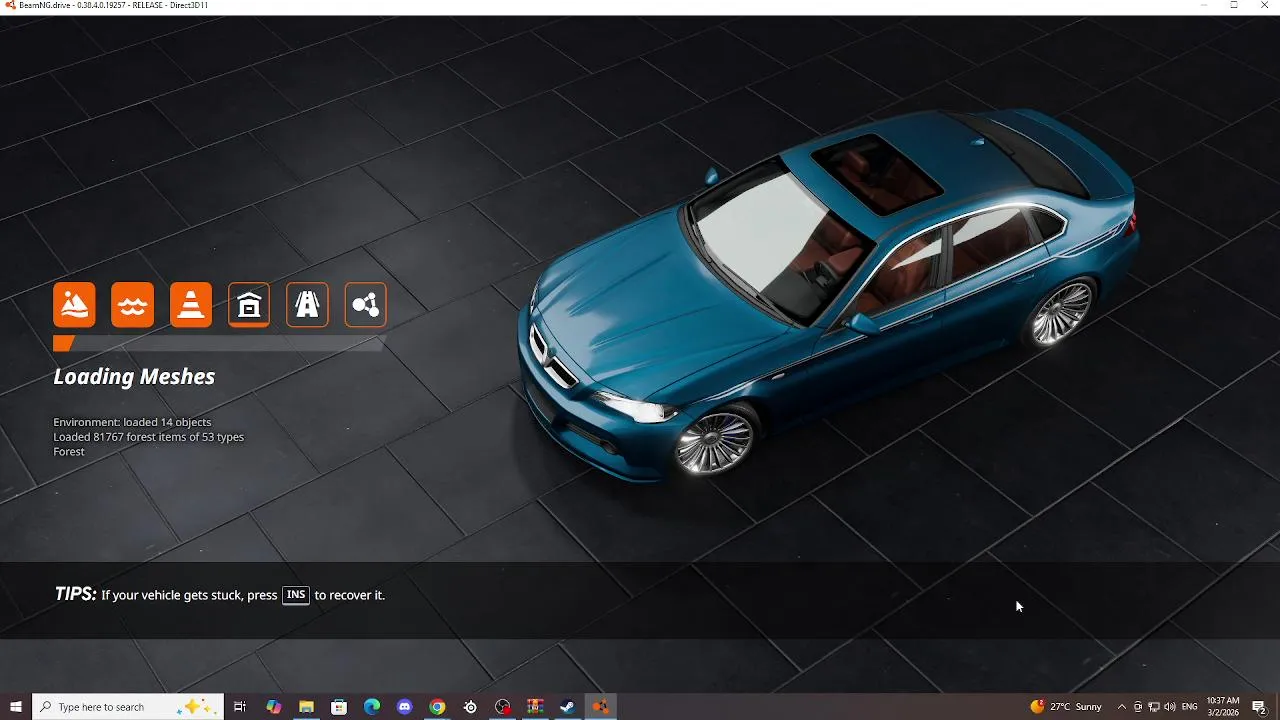Maximize the BeamNG.drive window
The image size is (1280, 720).
click(1234, 6)
